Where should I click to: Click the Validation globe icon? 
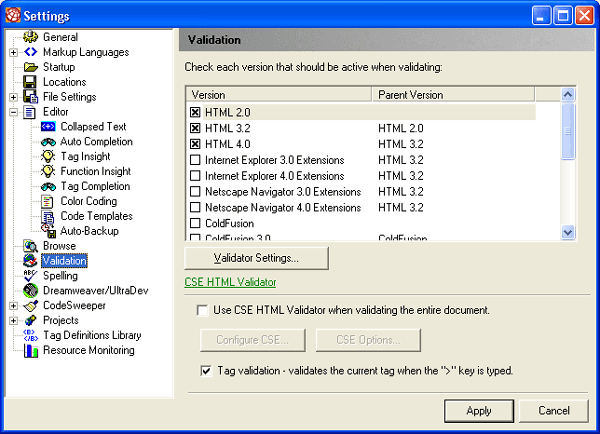(x=30, y=261)
